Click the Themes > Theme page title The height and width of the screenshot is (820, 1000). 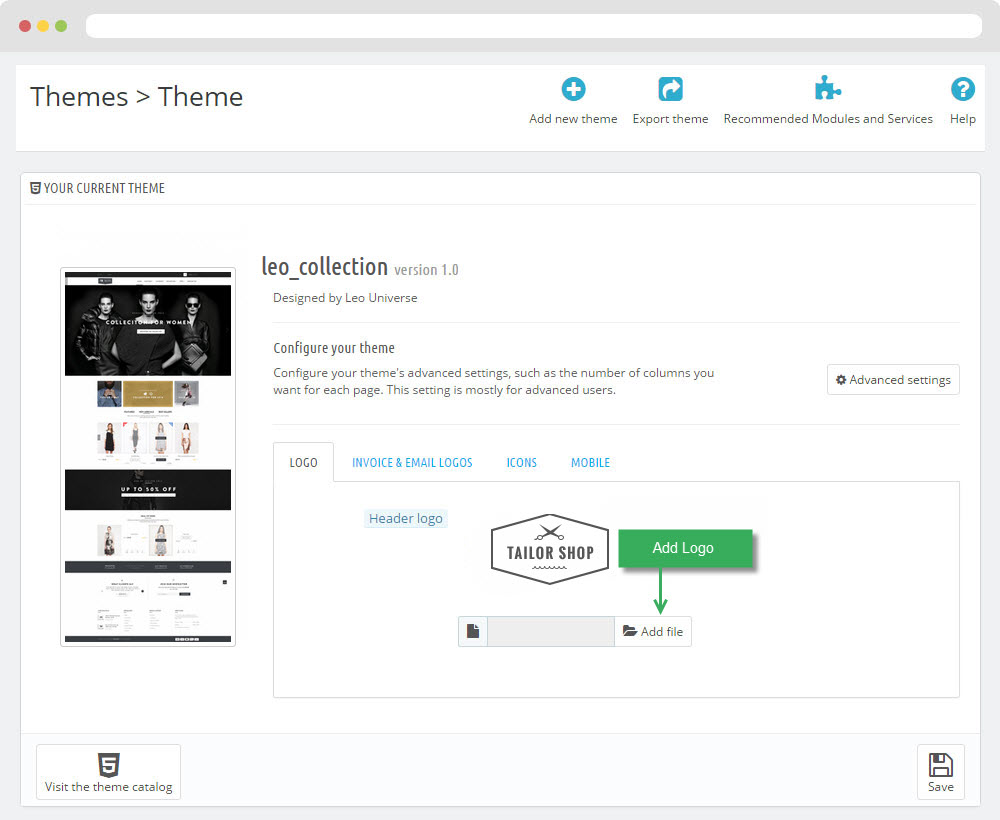coord(136,97)
